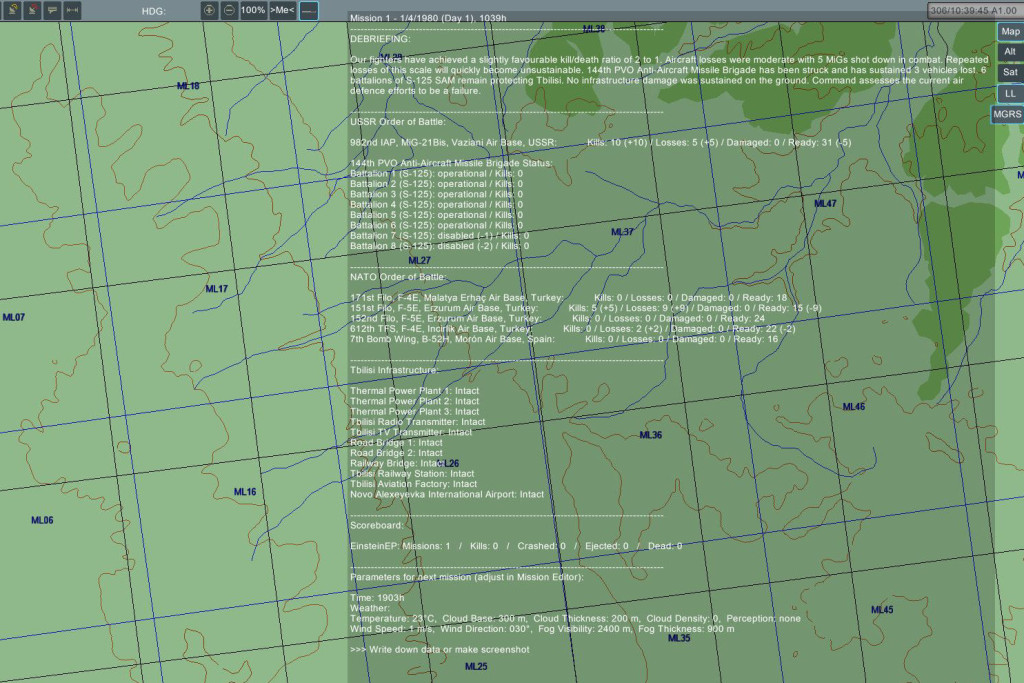Click the 'Battalion 7 (S-125): disabled (-1)' row

[x=440, y=236]
